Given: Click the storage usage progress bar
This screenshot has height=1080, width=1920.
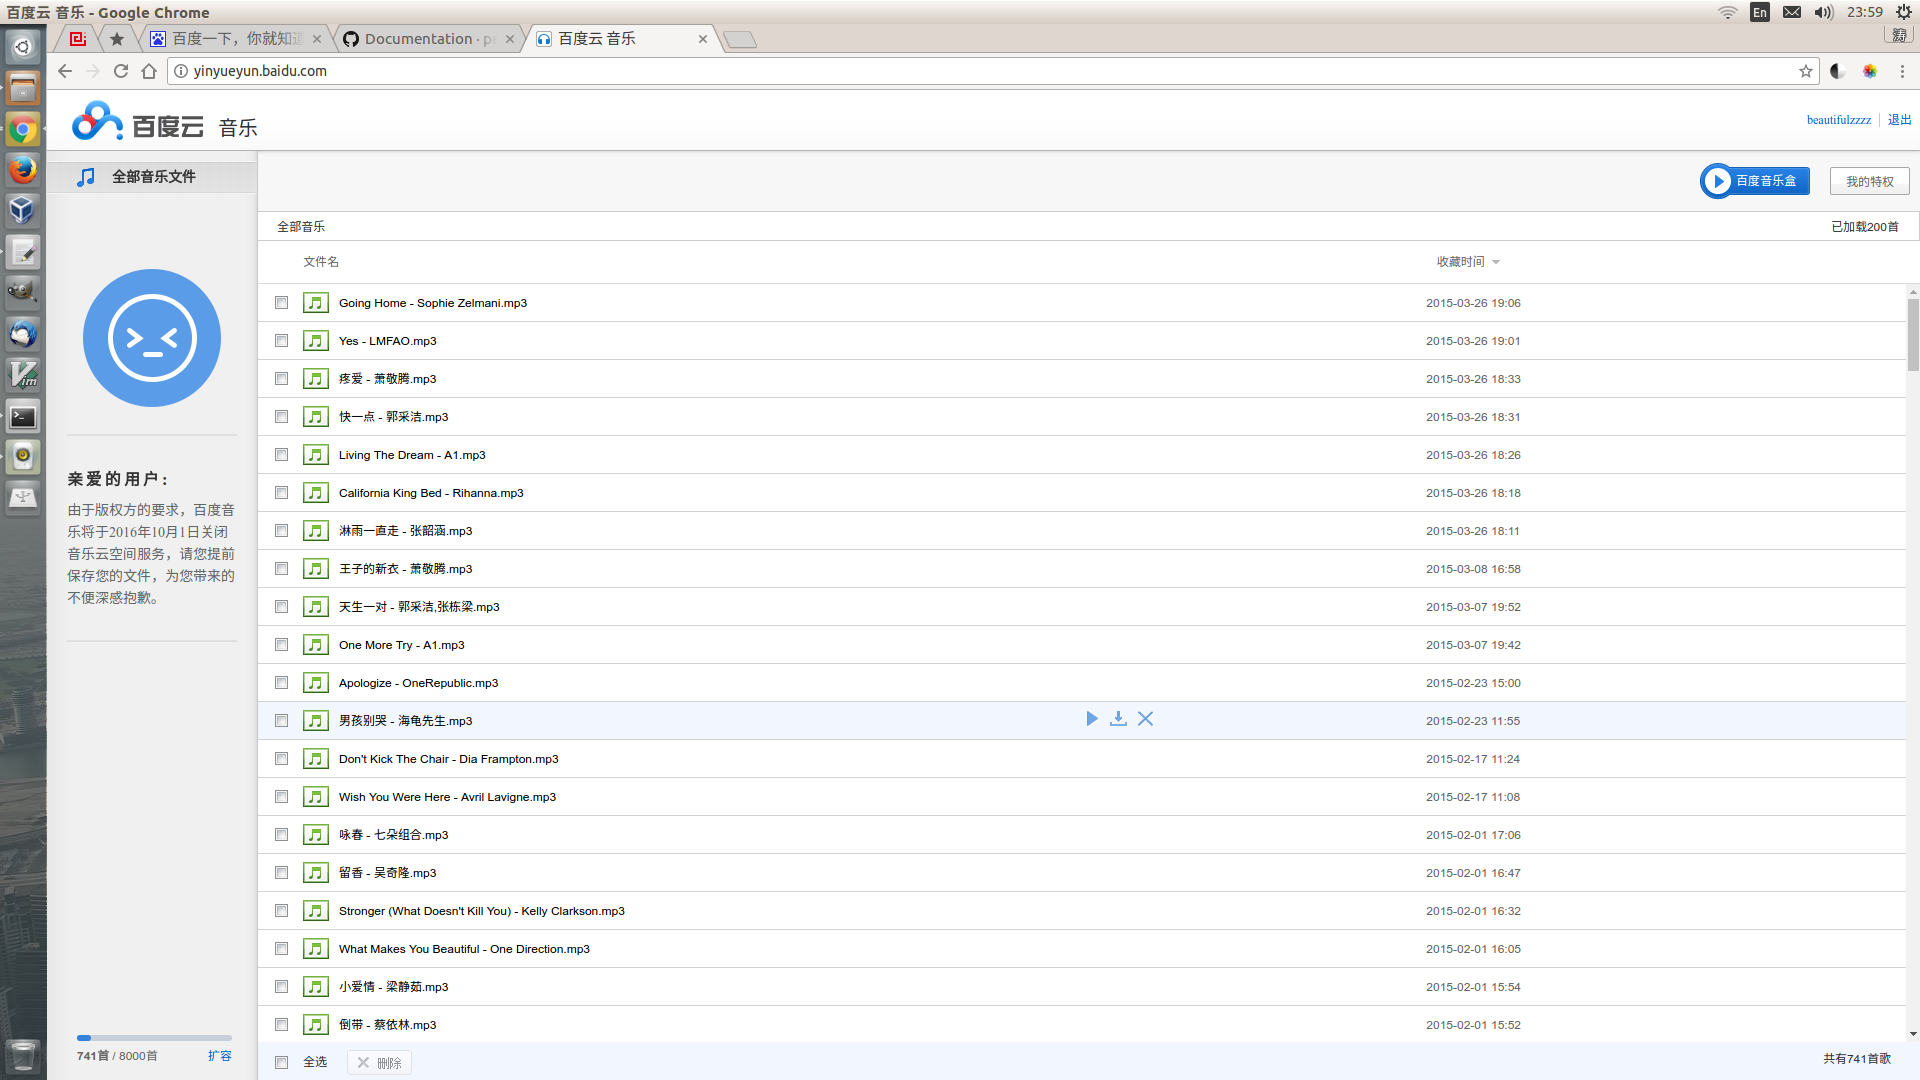Looking at the screenshot, I should pyautogui.click(x=154, y=1038).
